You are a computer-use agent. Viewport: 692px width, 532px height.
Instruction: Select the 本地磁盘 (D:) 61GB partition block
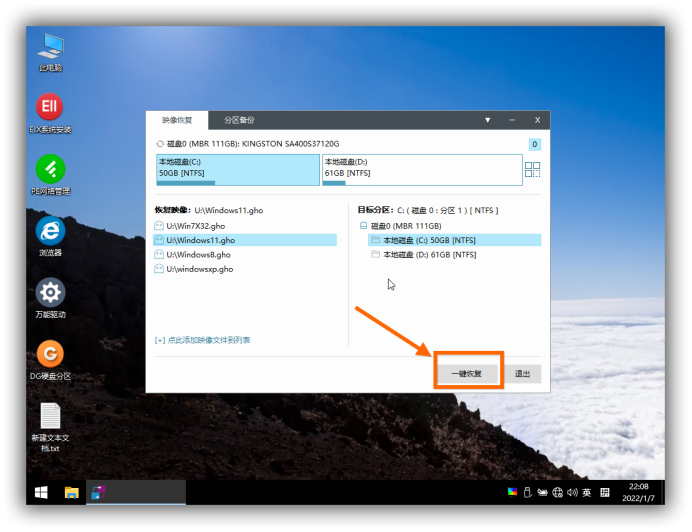[x=421, y=167]
